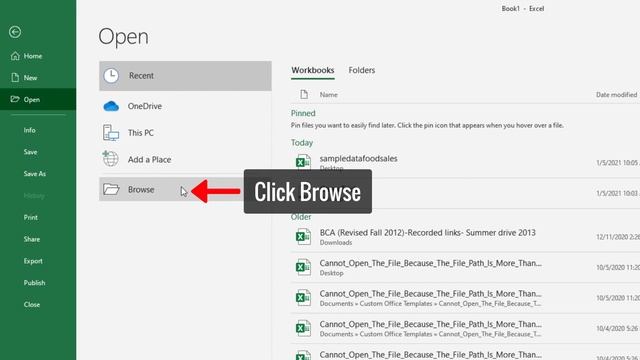
Task: Select the This PC location
Action: point(185,133)
